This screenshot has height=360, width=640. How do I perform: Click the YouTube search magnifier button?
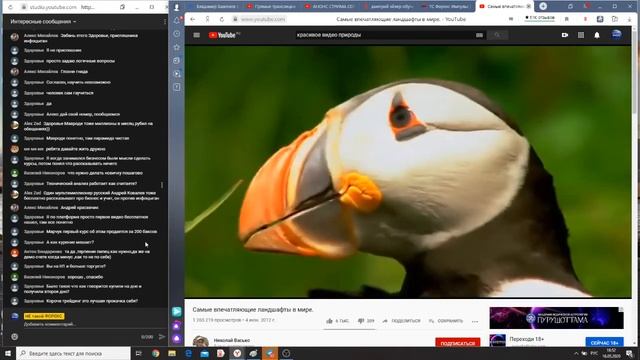[497, 35]
